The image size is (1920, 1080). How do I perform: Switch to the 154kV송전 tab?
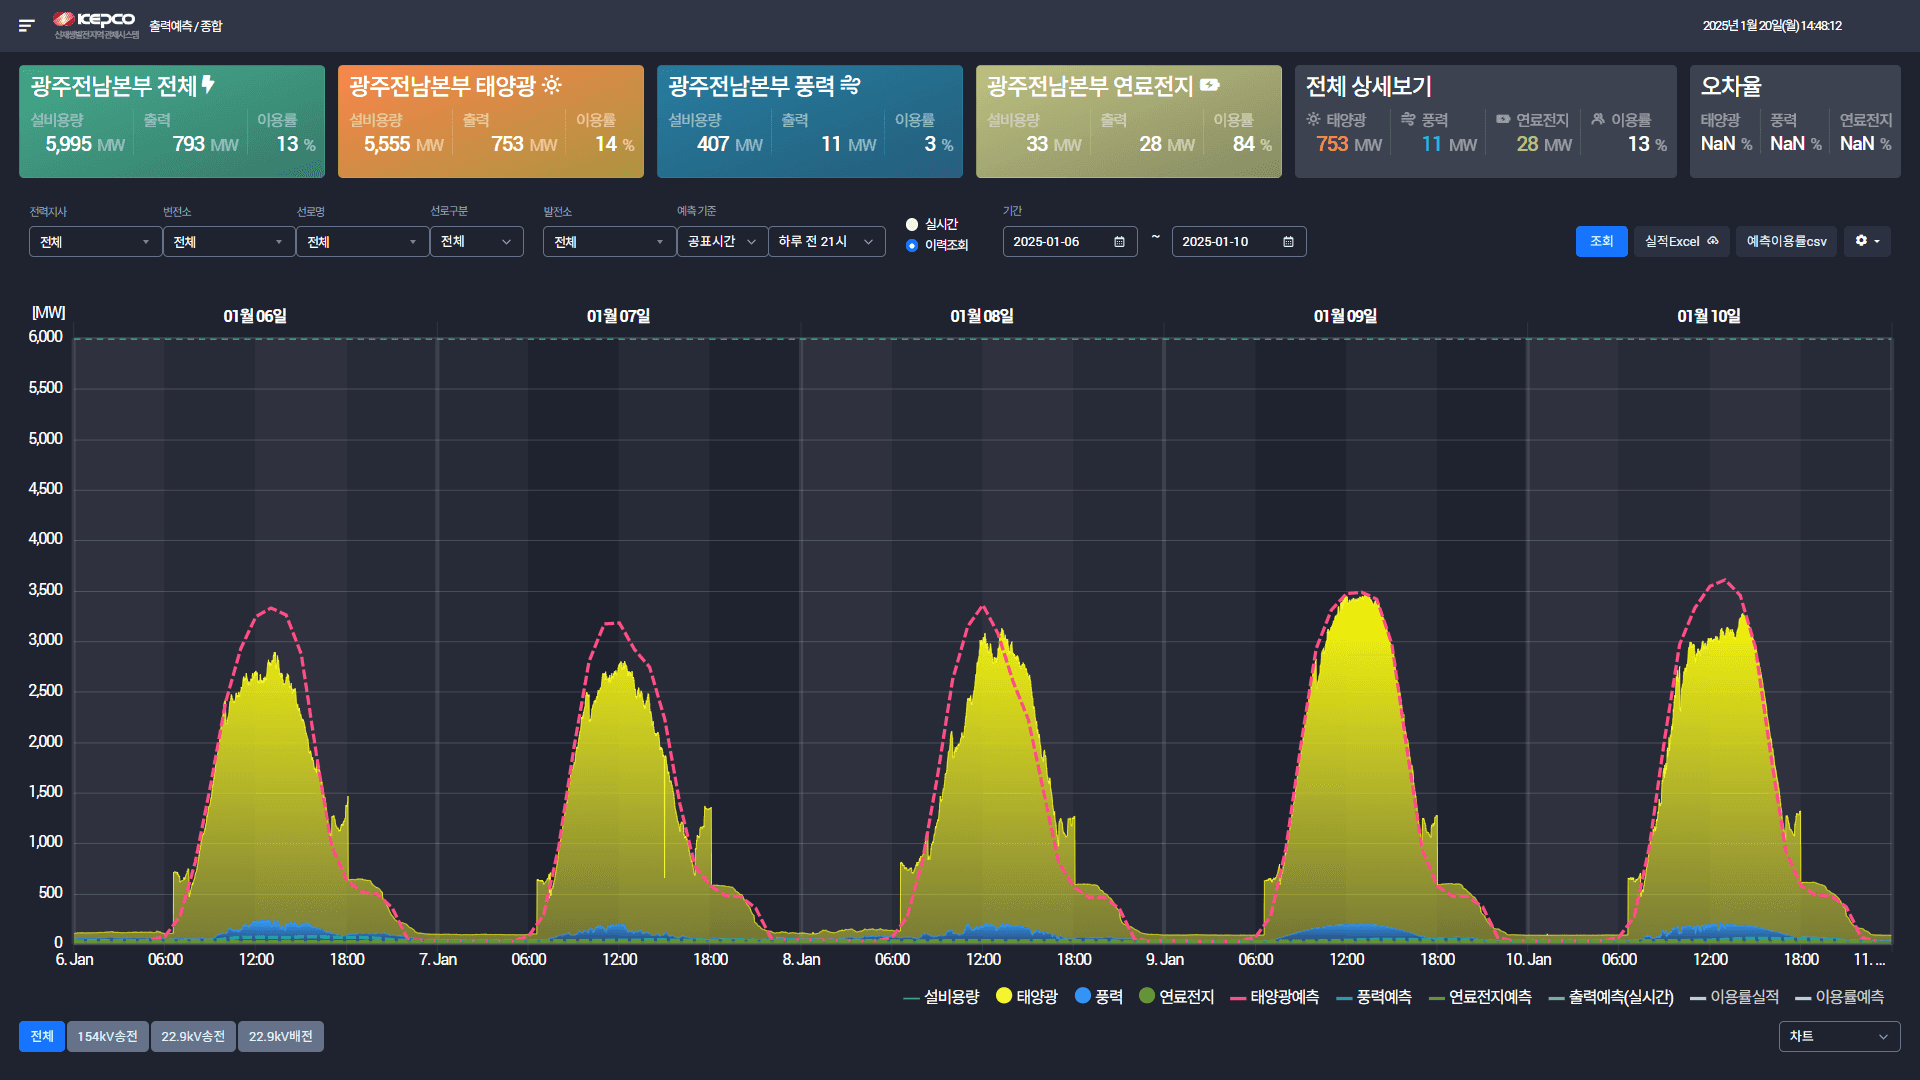tap(107, 1036)
